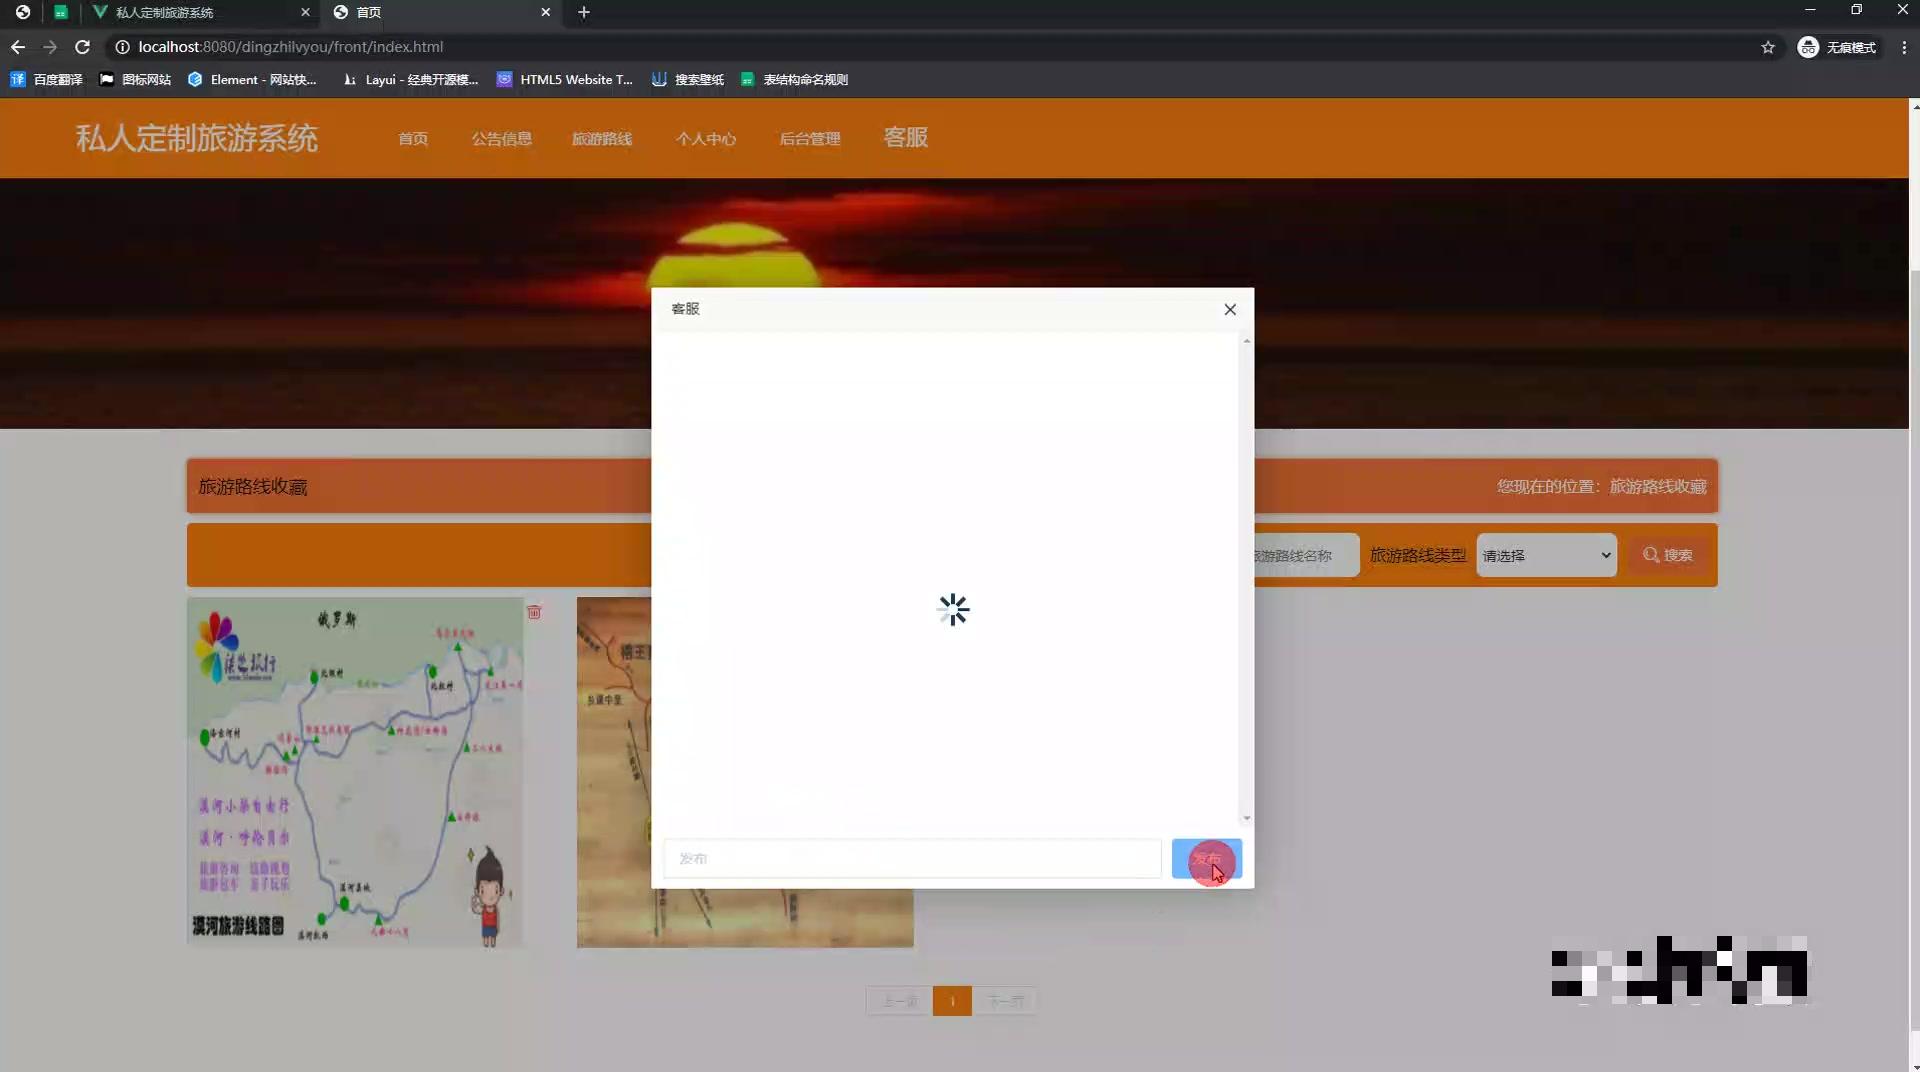This screenshot has height=1072, width=1920.
Task: Go back using the browser back arrow
Action: 17,47
